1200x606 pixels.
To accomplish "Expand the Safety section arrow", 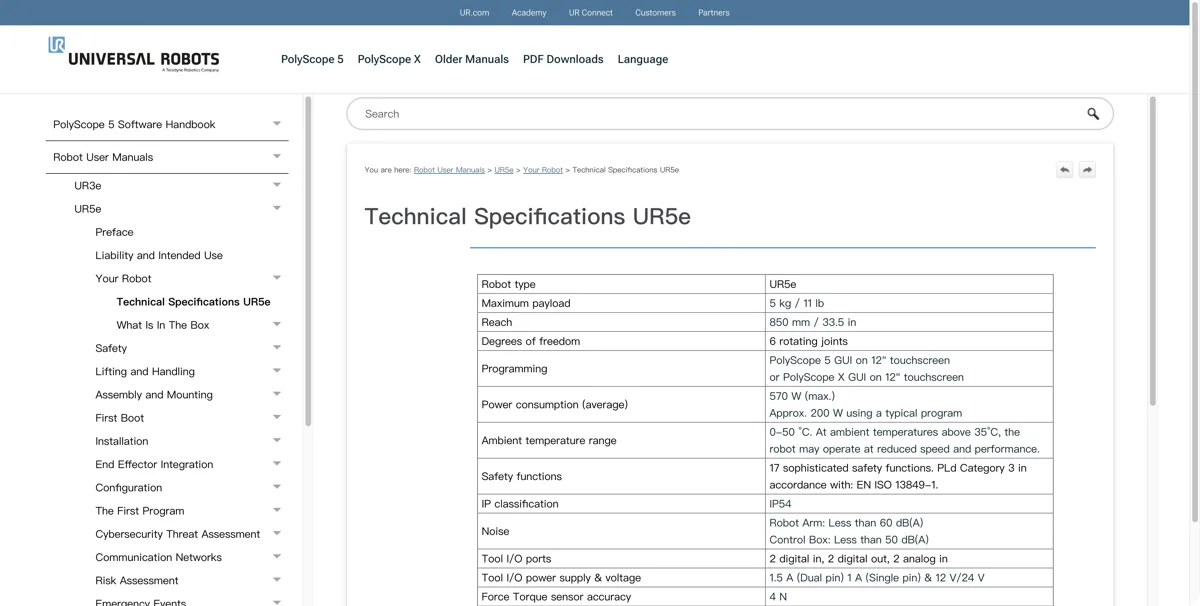I will coord(277,348).
